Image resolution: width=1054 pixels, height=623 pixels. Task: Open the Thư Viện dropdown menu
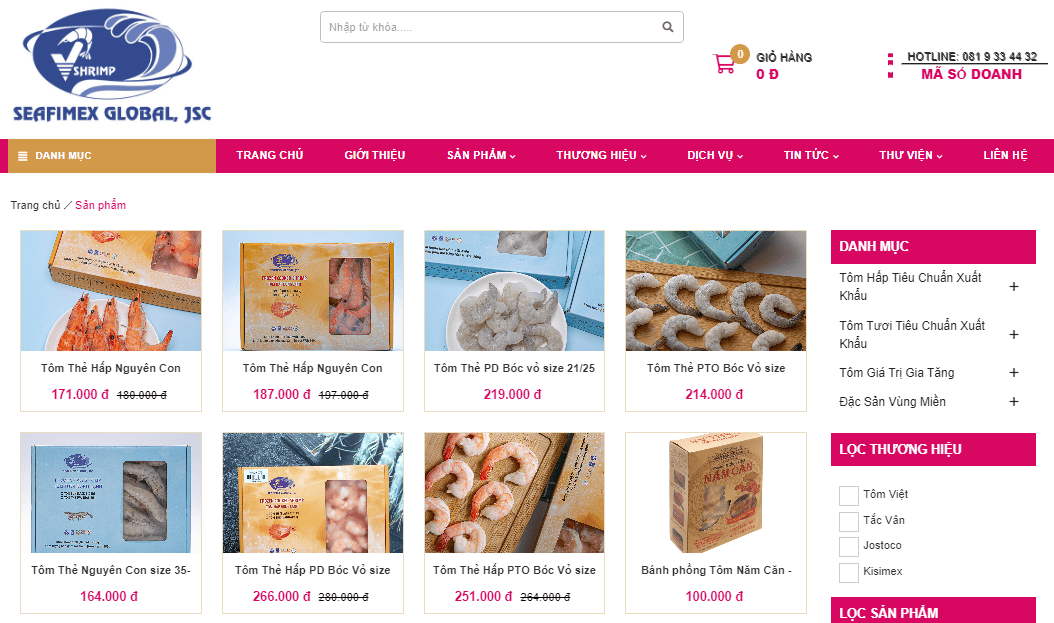pos(910,155)
